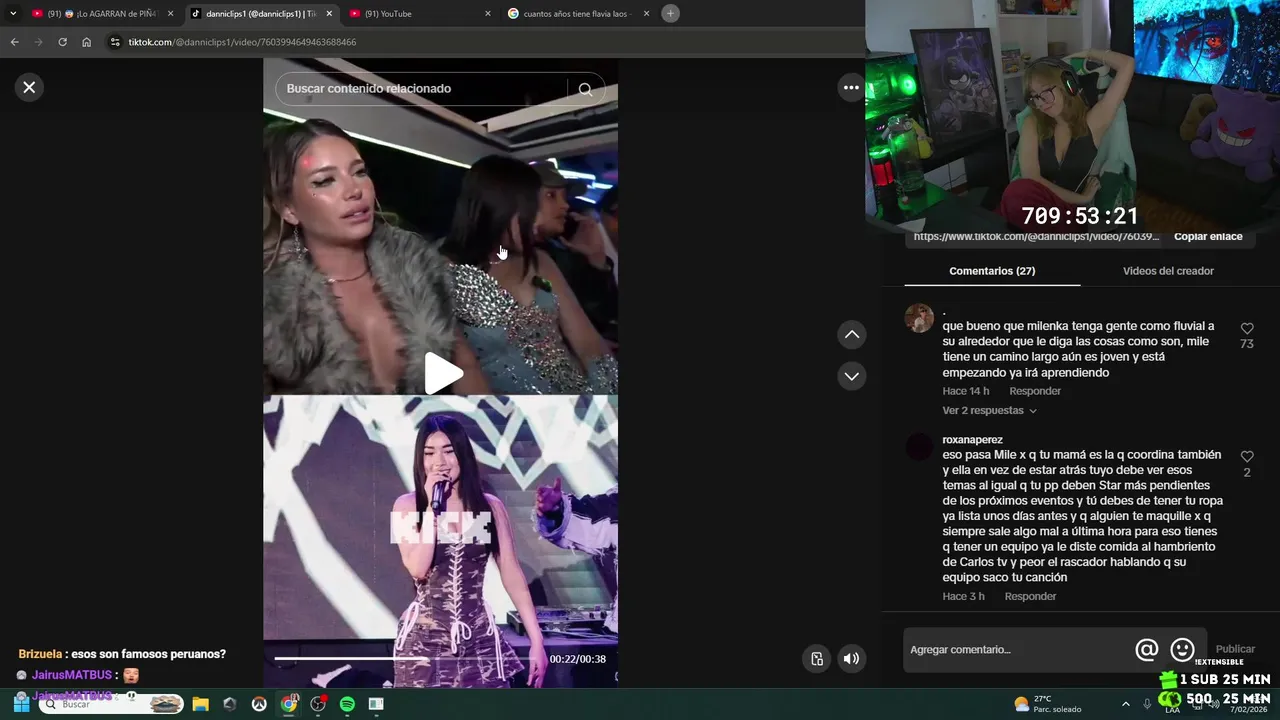Open roxanaperez profile name
1280x720 pixels.
[972, 440]
